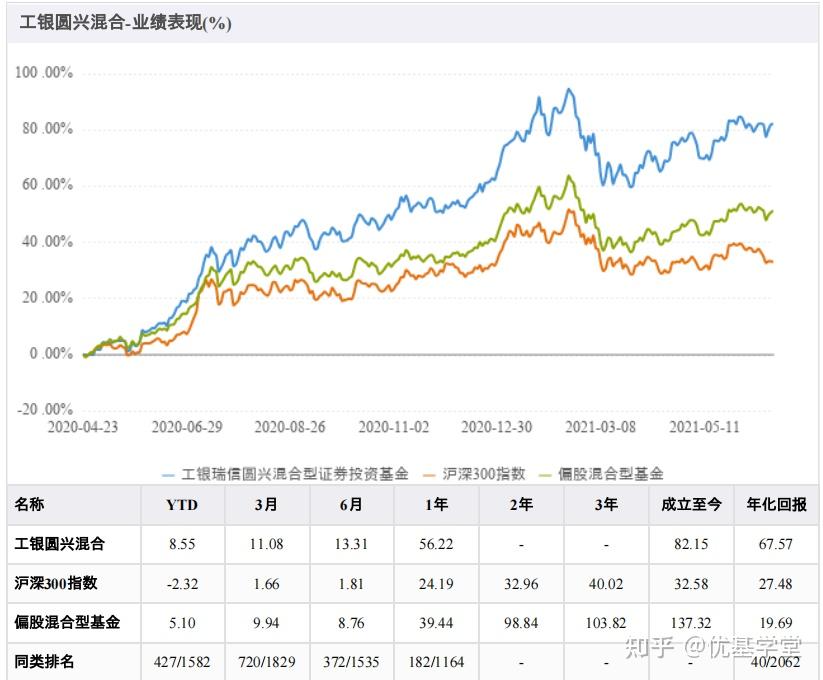Click the 名称 header cell

click(x=30, y=505)
